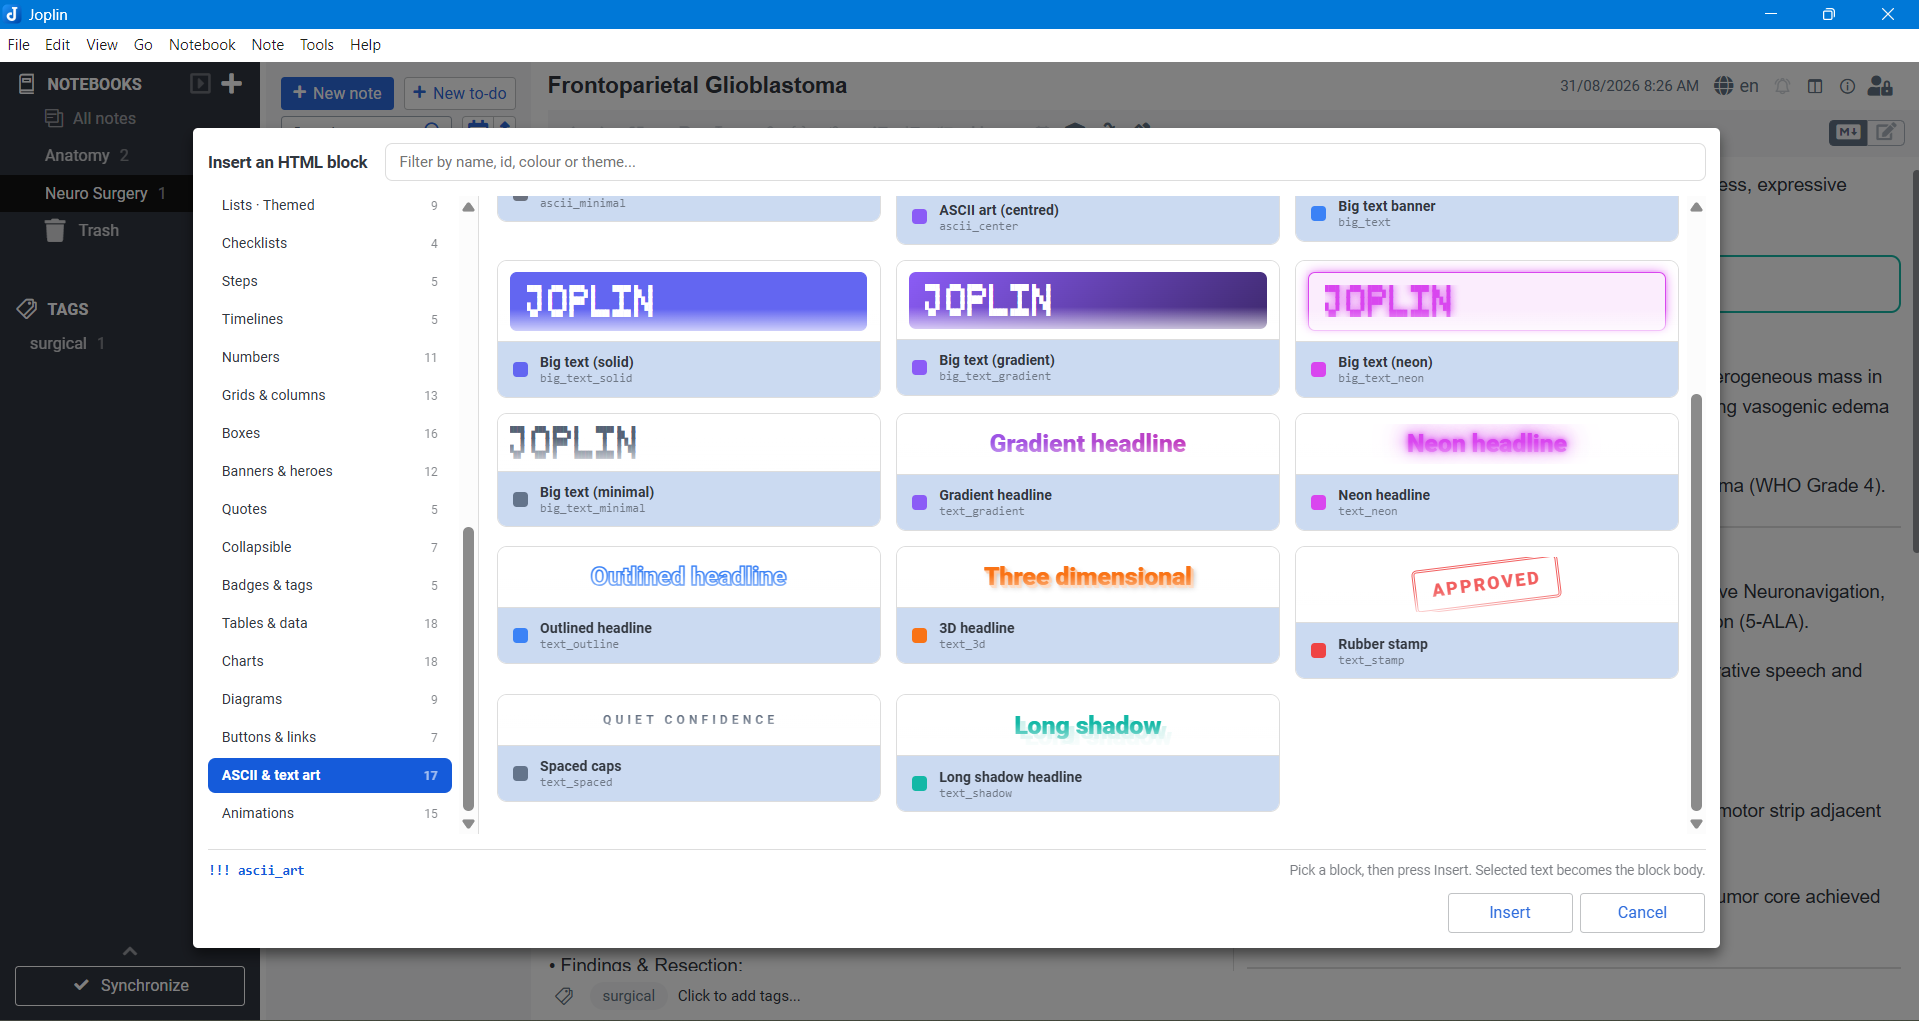Open the Tools menu
This screenshot has height=1021, width=1919.
[x=317, y=45]
